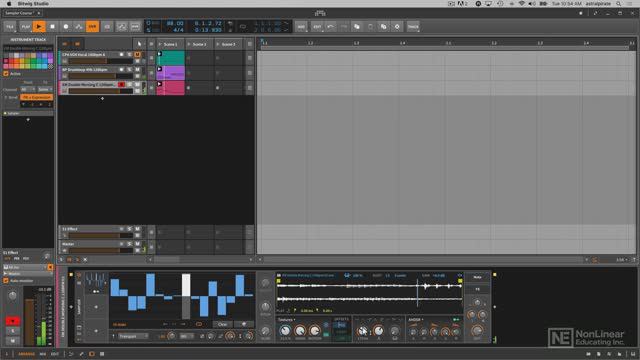Toggle arranger automation write button
This screenshot has width=640, height=360.
[x=79, y=27]
